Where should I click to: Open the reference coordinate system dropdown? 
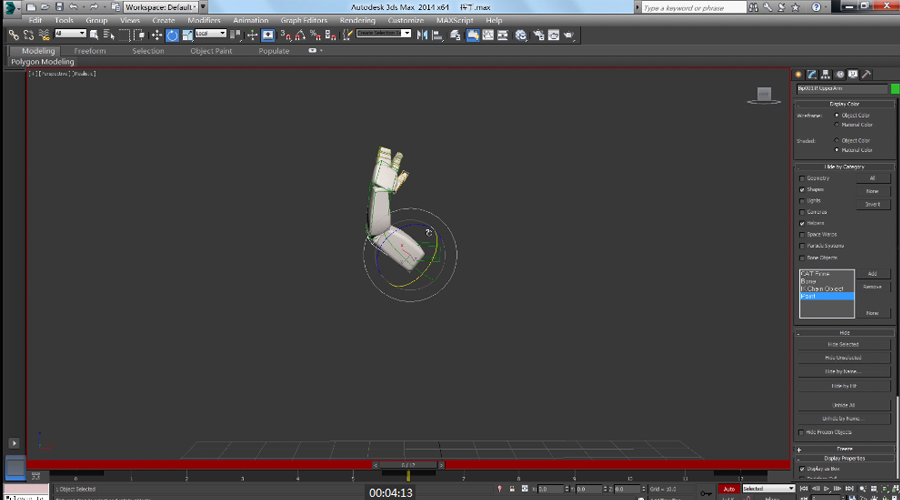tap(211, 34)
